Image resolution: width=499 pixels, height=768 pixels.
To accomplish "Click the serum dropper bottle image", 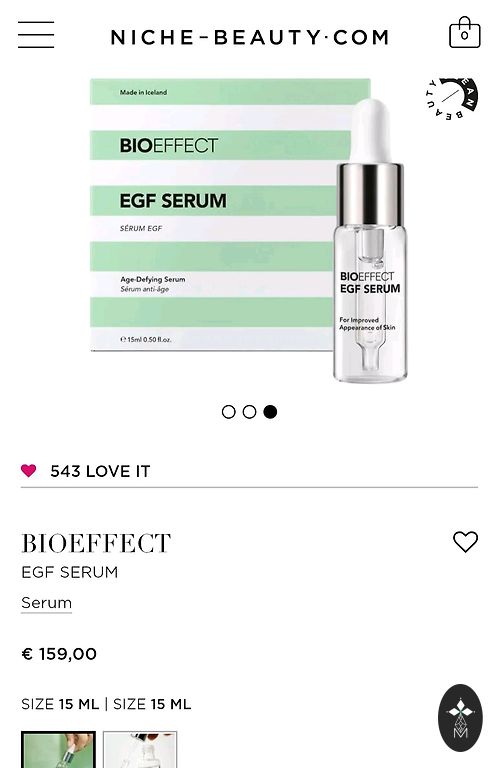I will [x=371, y=240].
